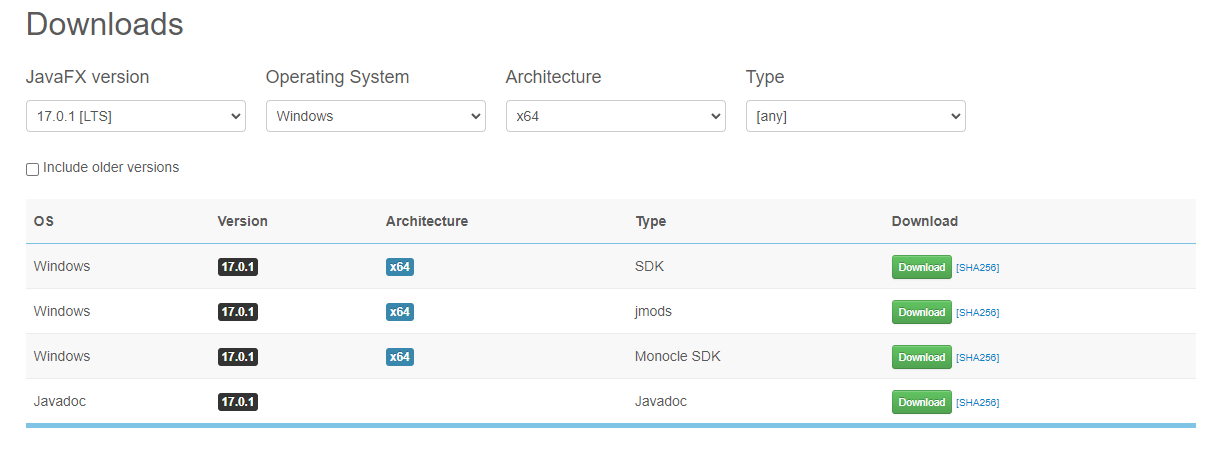Download the Windows SDK package

(922, 267)
